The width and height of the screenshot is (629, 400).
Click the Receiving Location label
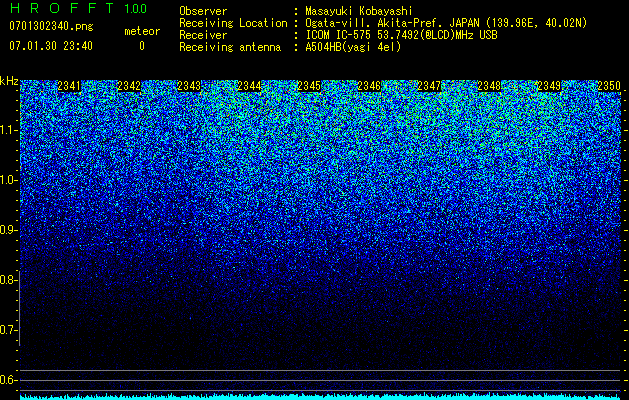point(233,23)
